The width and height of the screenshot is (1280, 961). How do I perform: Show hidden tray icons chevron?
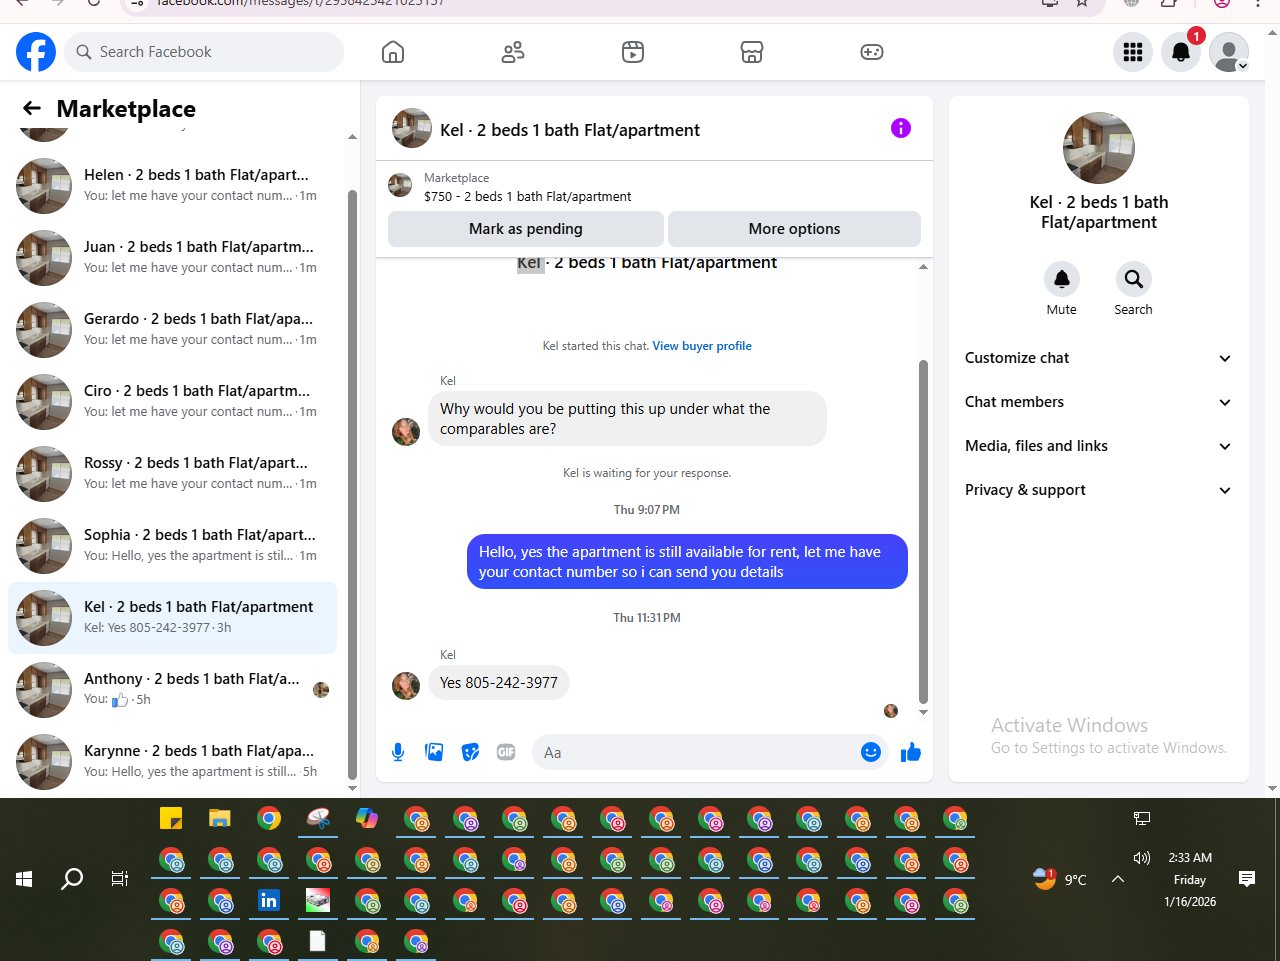click(x=1118, y=879)
